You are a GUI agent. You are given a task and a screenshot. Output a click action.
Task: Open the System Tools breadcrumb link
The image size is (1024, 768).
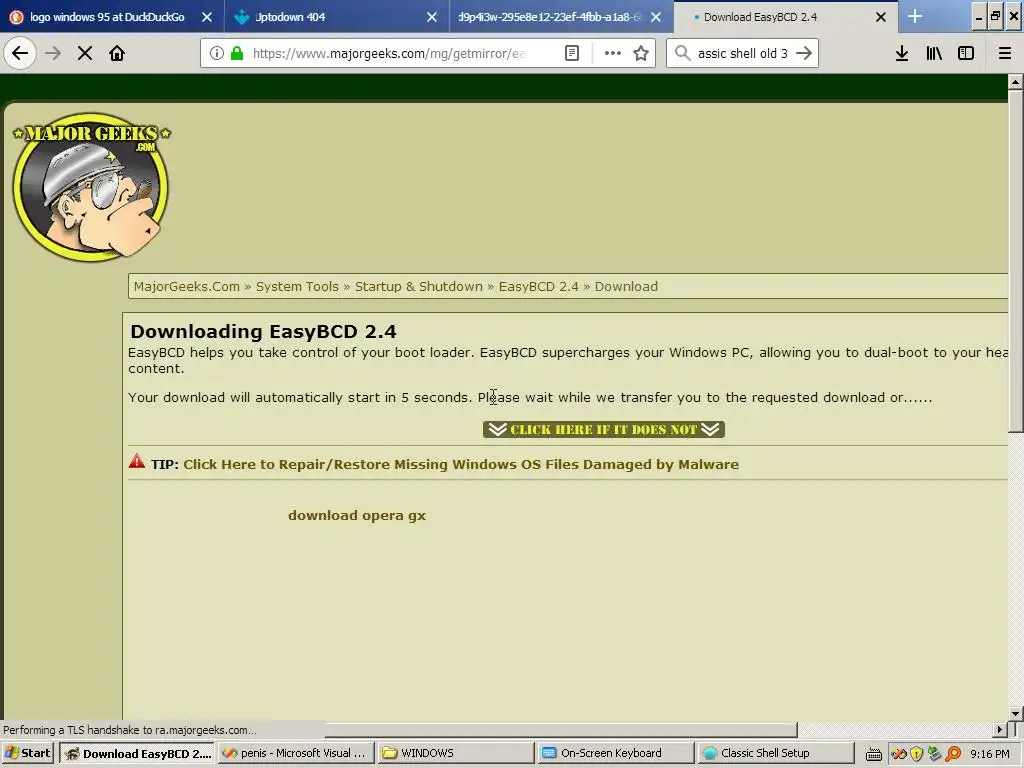297,286
